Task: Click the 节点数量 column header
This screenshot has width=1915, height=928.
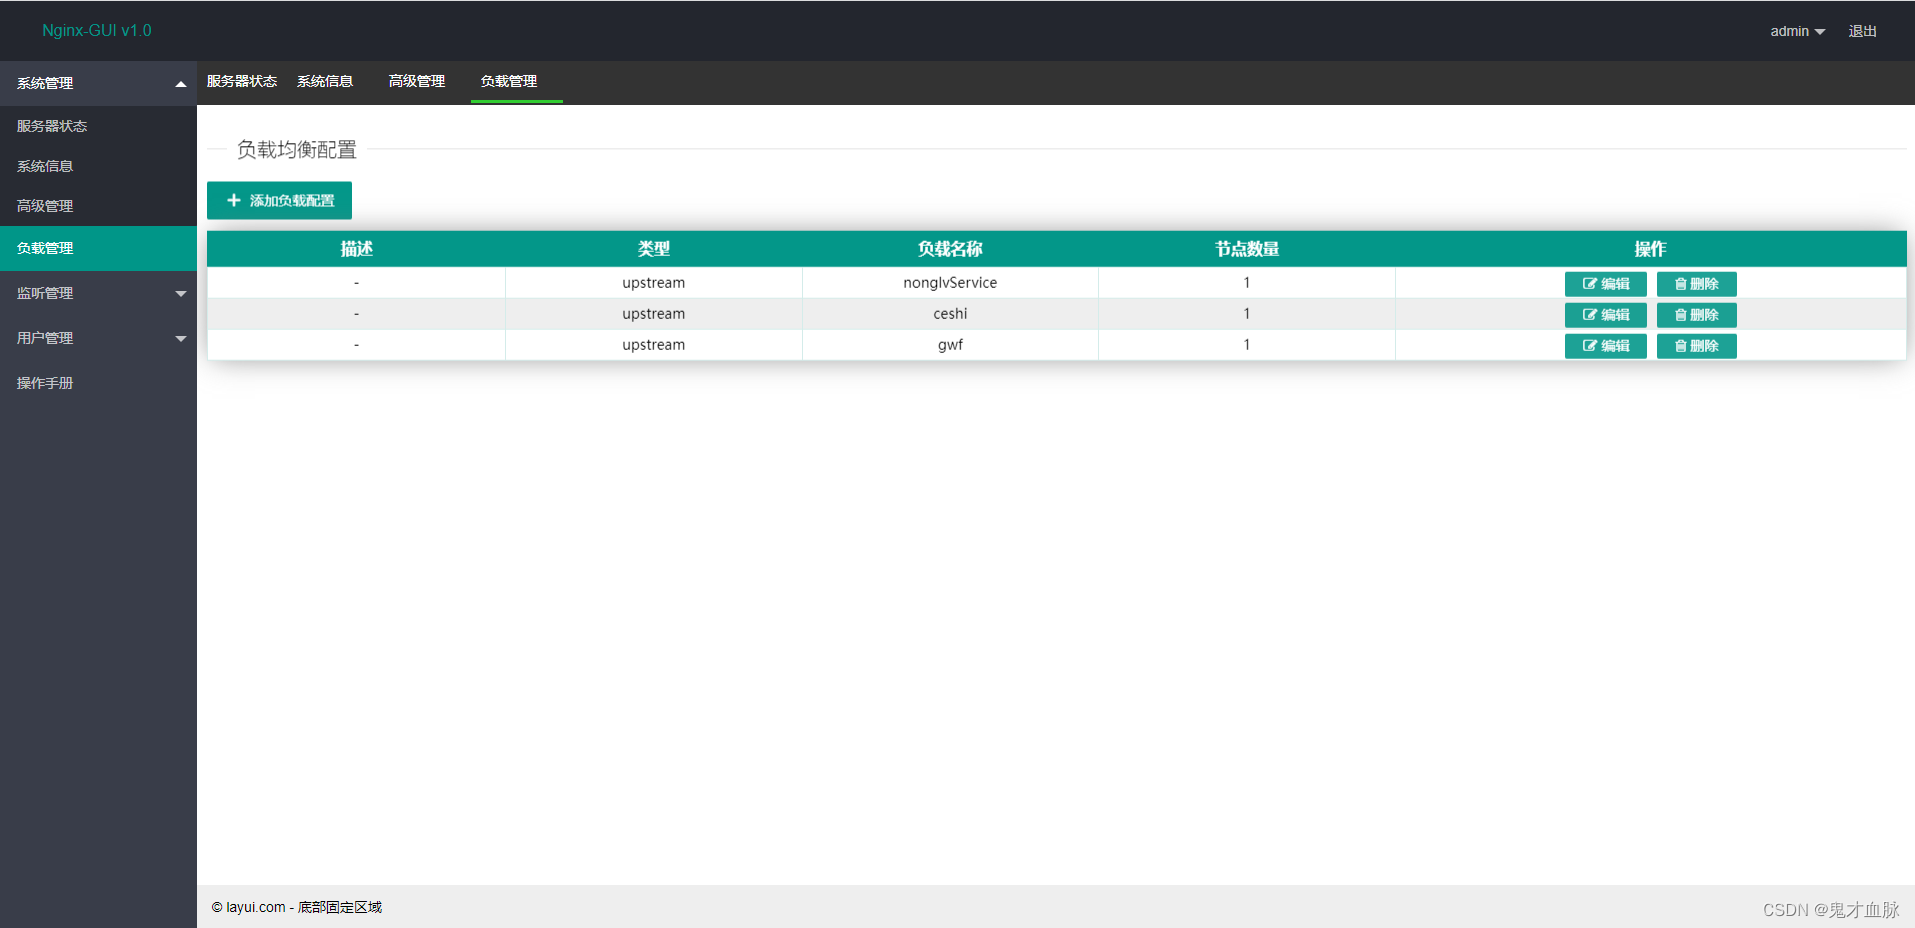Action: 1247,249
